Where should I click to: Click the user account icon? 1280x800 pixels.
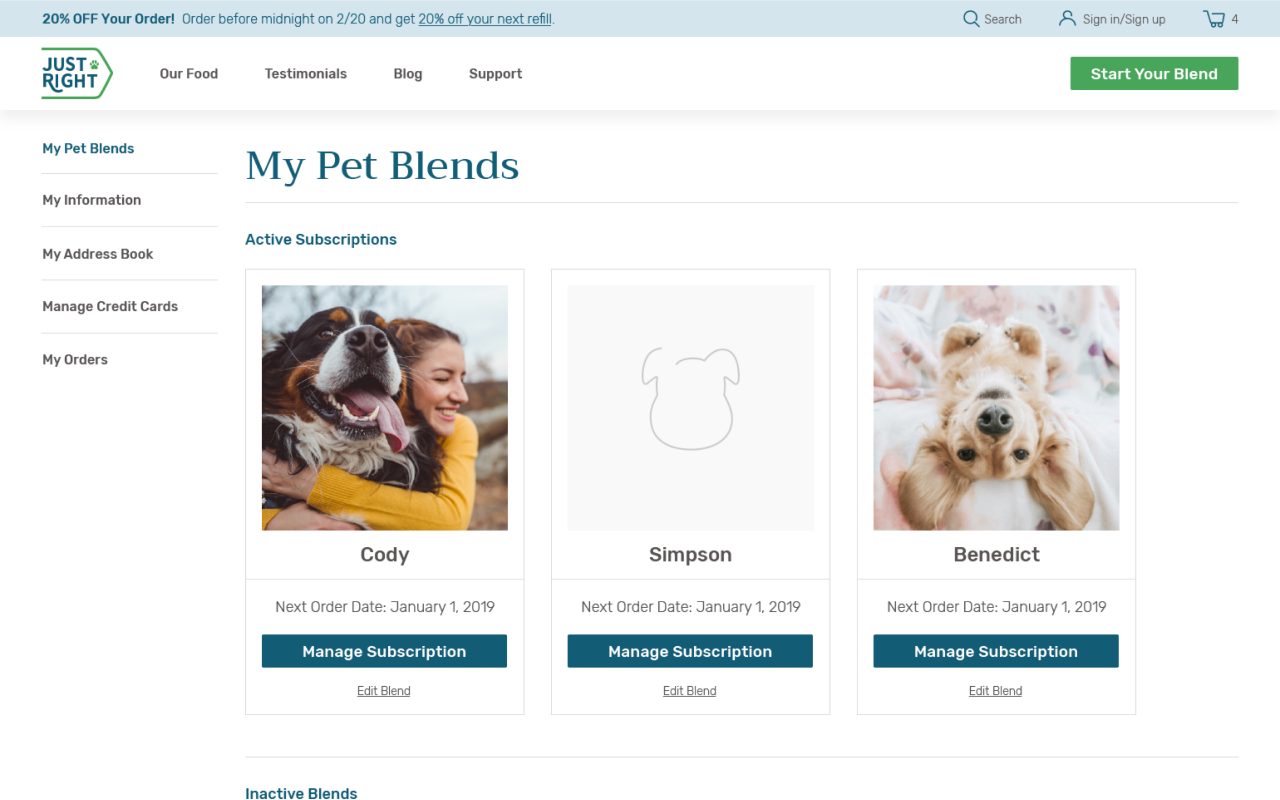pos(1067,19)
